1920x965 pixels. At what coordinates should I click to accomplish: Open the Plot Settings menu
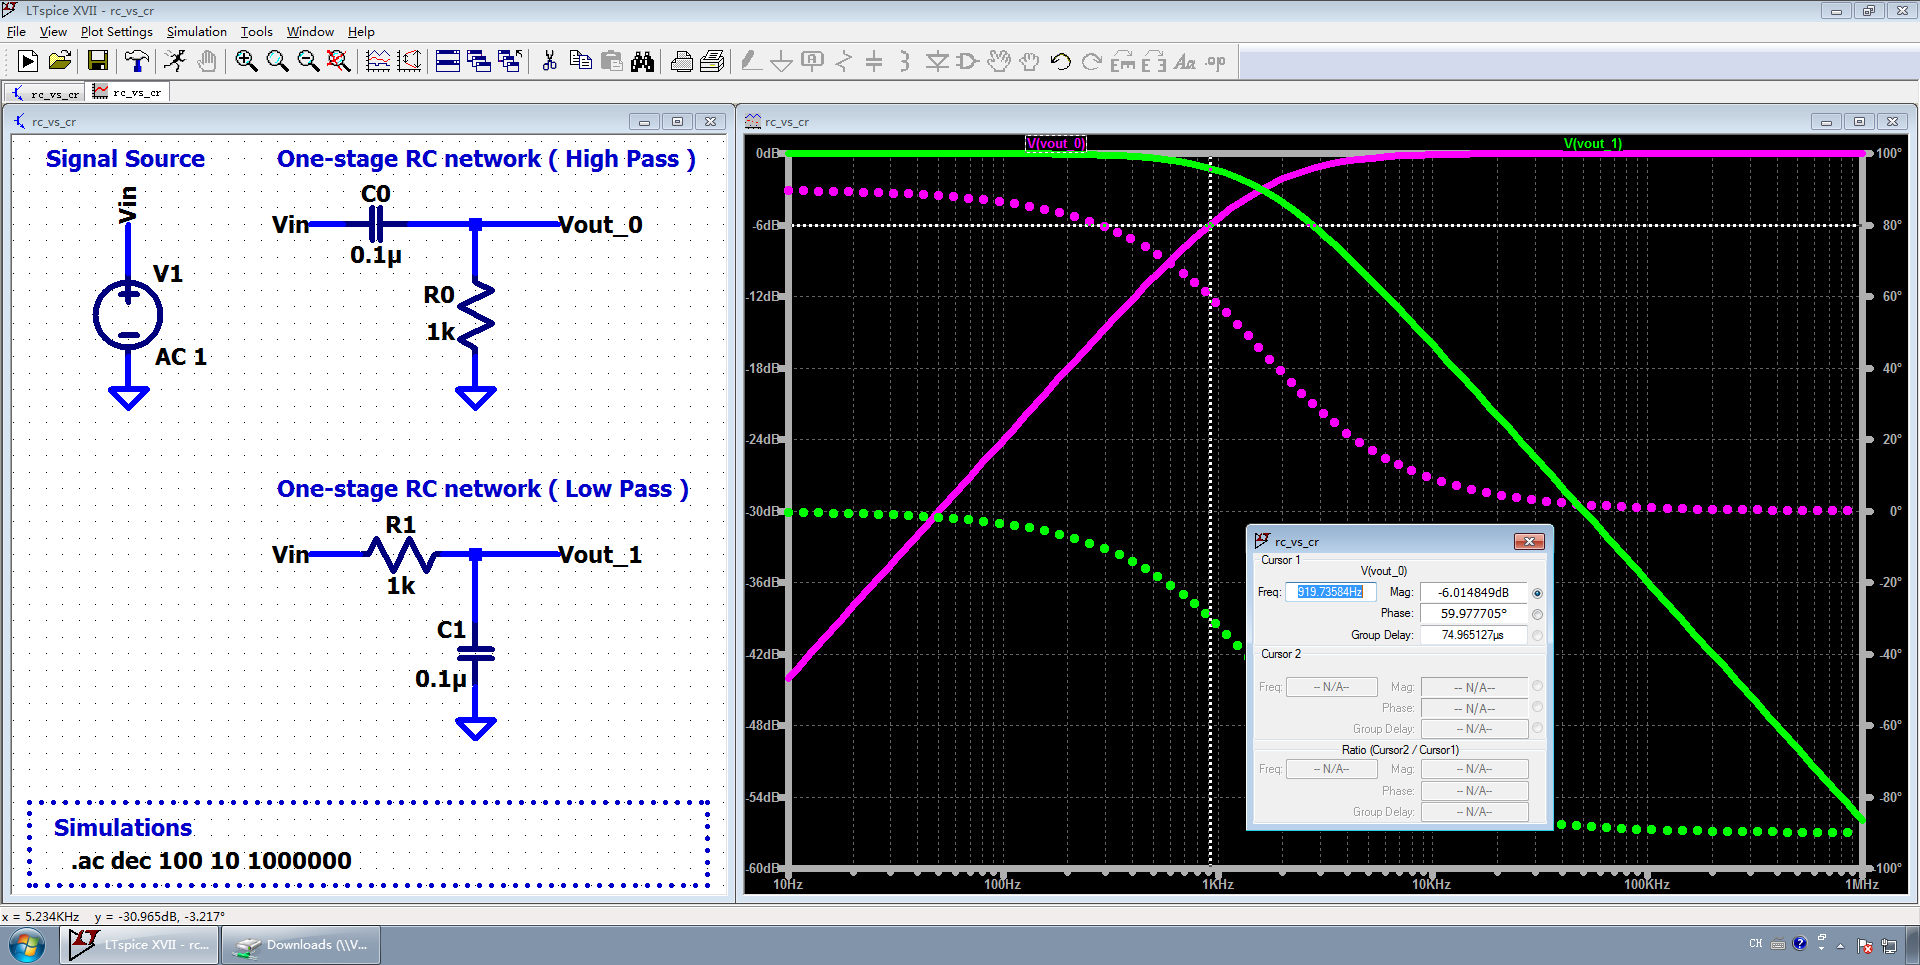click(x=116, y=32)
